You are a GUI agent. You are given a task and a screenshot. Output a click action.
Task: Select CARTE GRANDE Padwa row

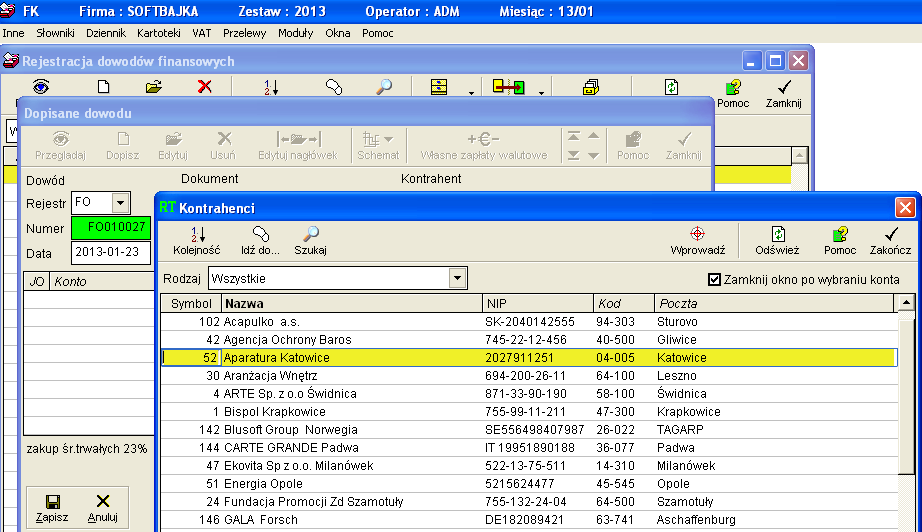pyautogui.click(x=529, y=448)
